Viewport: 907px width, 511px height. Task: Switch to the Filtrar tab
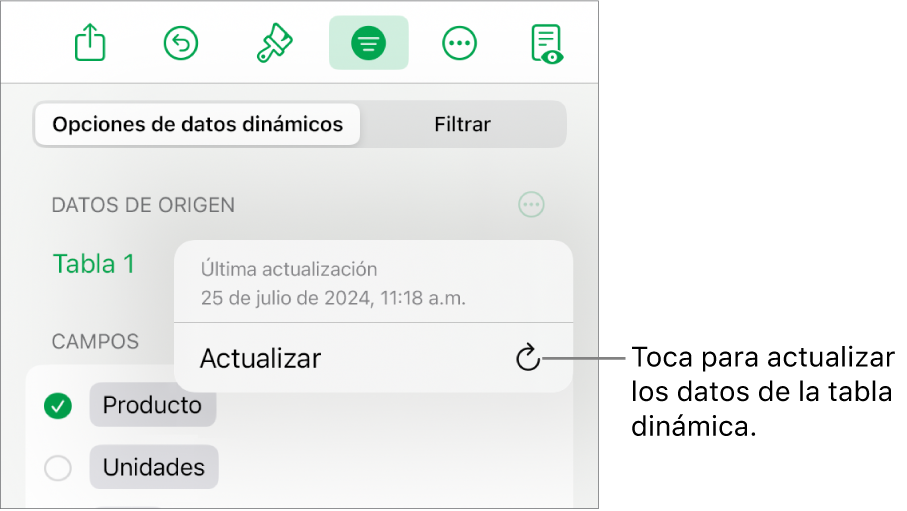pyautogui.click(x=462, y=124)
